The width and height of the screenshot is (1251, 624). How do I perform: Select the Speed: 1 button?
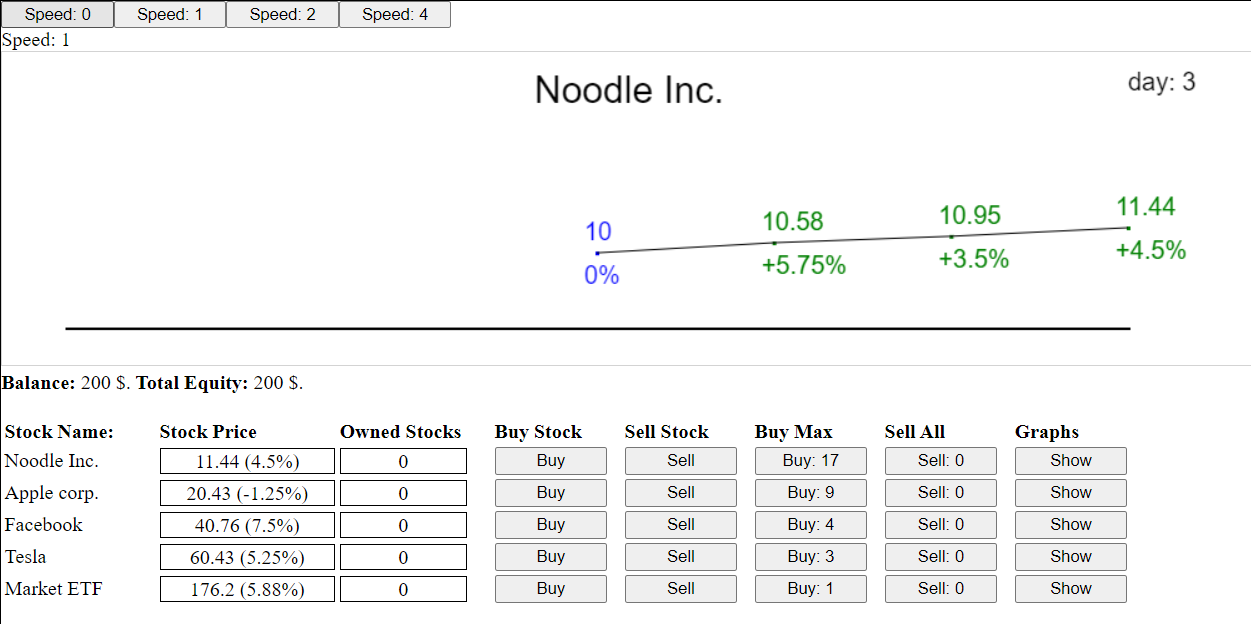pyautogui.click(x=170, y=14)
